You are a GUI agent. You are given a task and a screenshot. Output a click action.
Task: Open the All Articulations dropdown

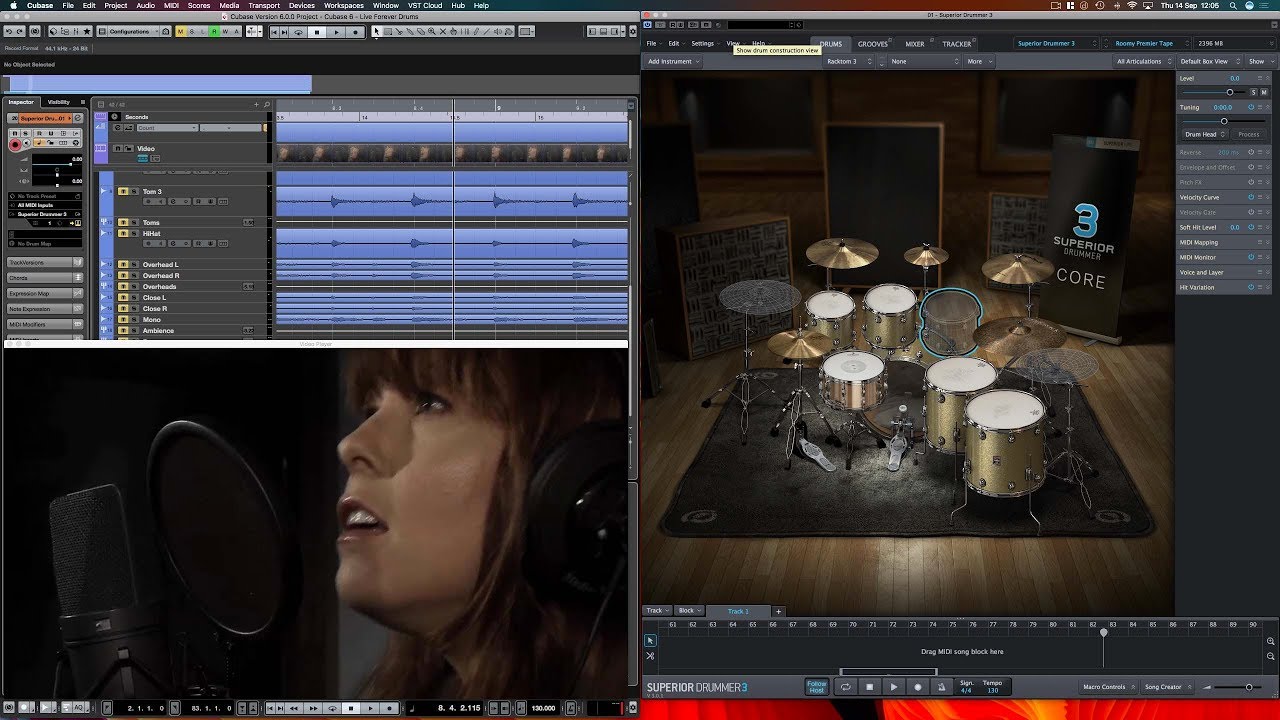point(1143,61)
